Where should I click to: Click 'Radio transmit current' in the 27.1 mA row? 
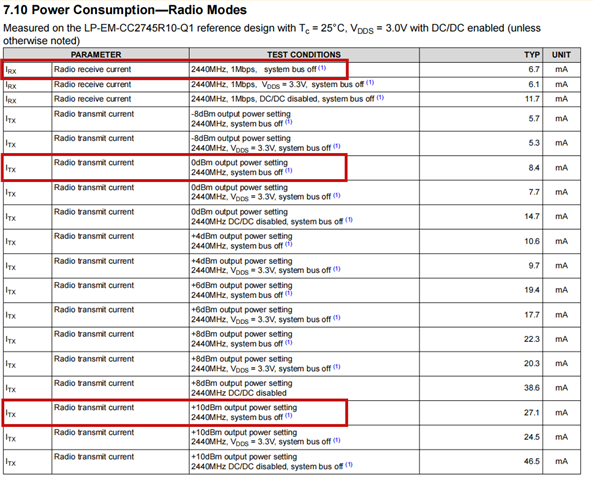point(94,408)
